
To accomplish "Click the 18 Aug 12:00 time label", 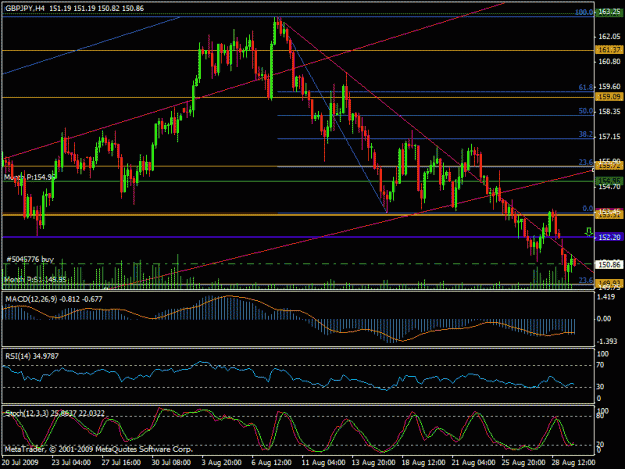I will pyautogui.click(x=424, y=462).
